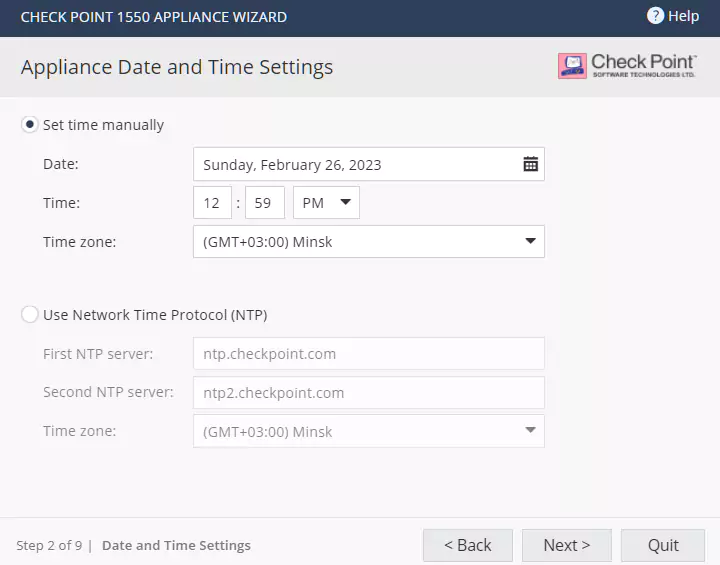The width and height of the screenshot is (720, 565).
Task: Click the Second NTP server field
Action: click(x=368, y=393)
